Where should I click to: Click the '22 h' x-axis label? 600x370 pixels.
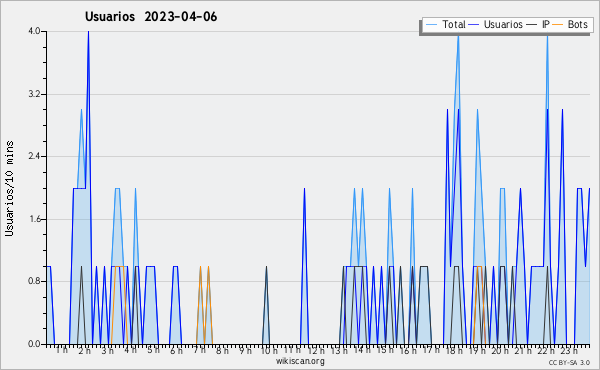pyautogui.click(x=546, y=351)
